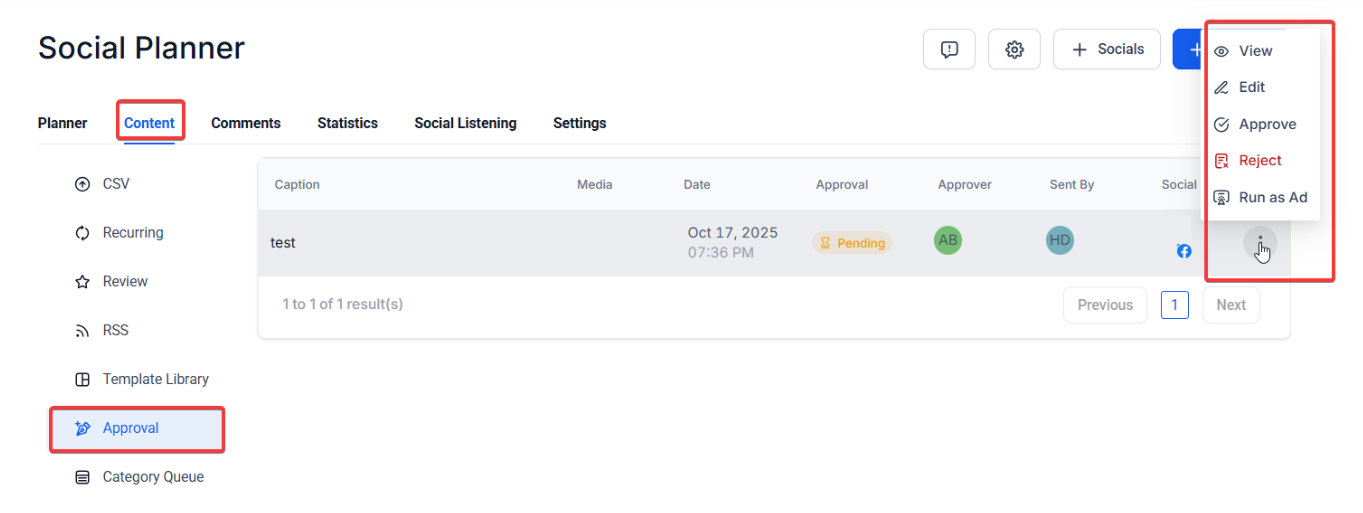Switch to the Statistics tab
The height and width of the screenshot is (513, 1363).
click(x=347, y=123)
